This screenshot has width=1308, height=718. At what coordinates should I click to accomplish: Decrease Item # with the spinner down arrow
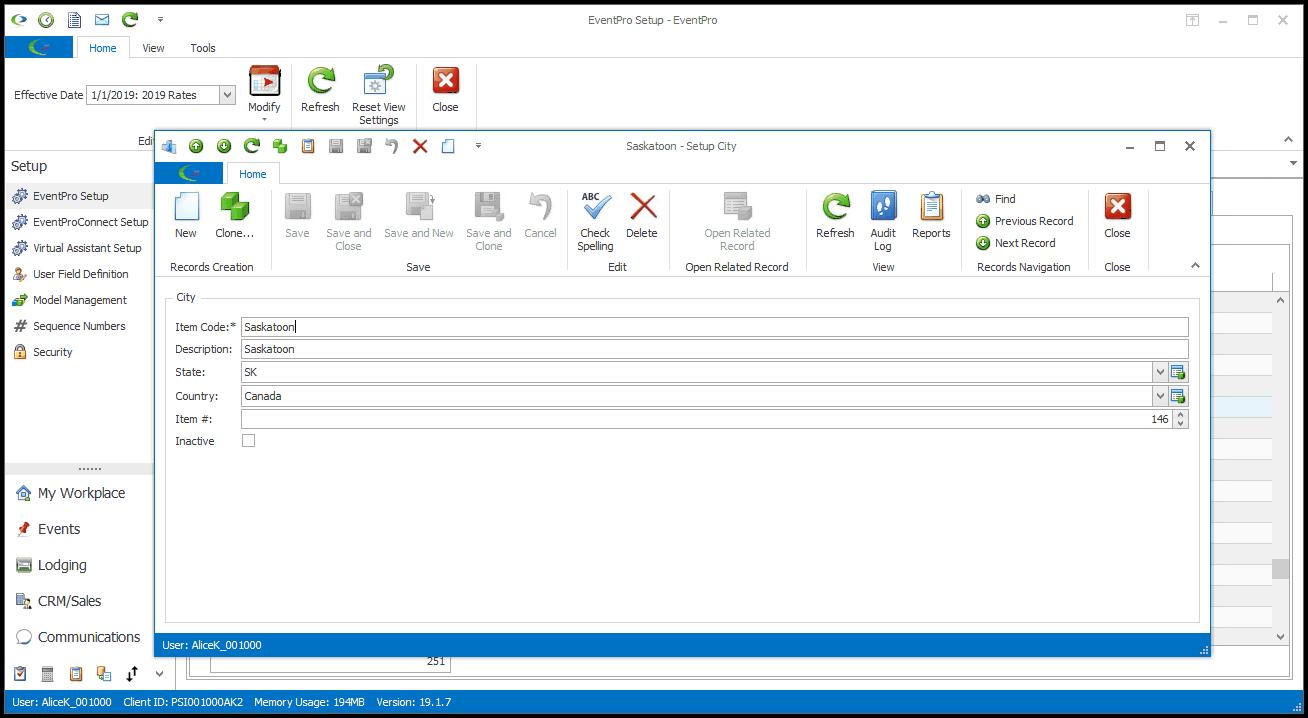1181,424
